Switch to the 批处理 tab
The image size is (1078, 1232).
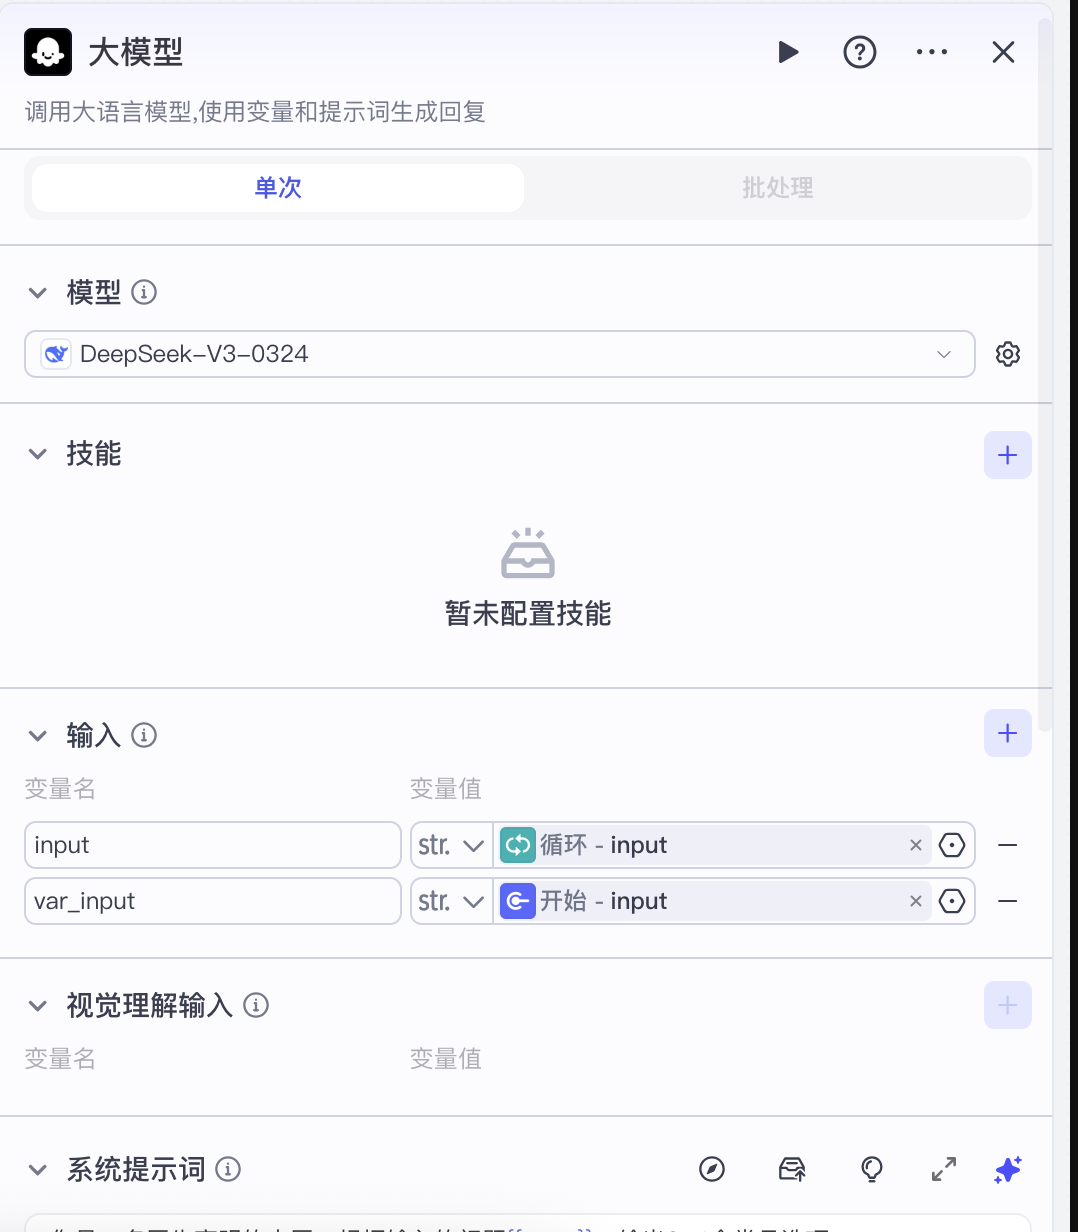(777, 188)
